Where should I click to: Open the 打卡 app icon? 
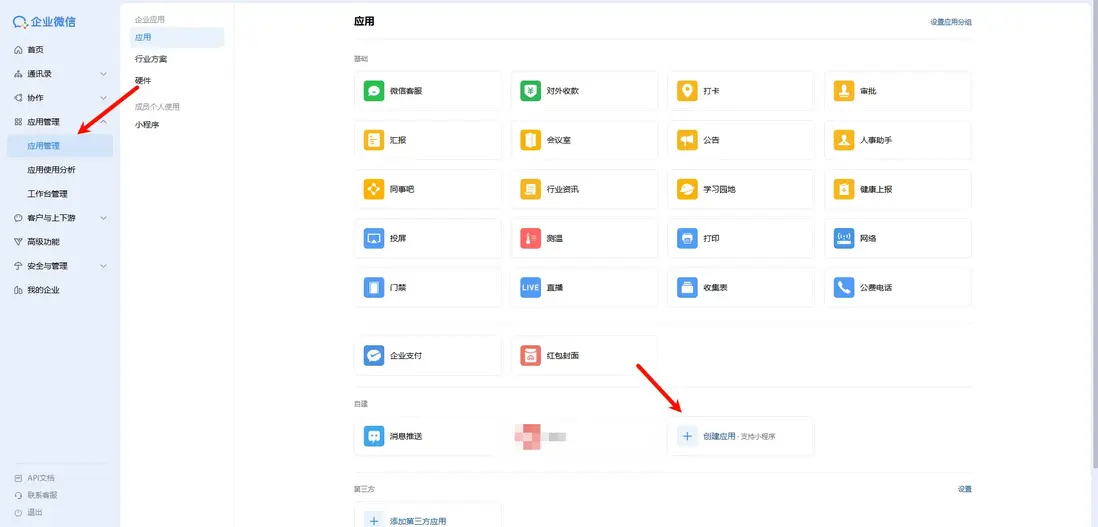tap(688, 91)
